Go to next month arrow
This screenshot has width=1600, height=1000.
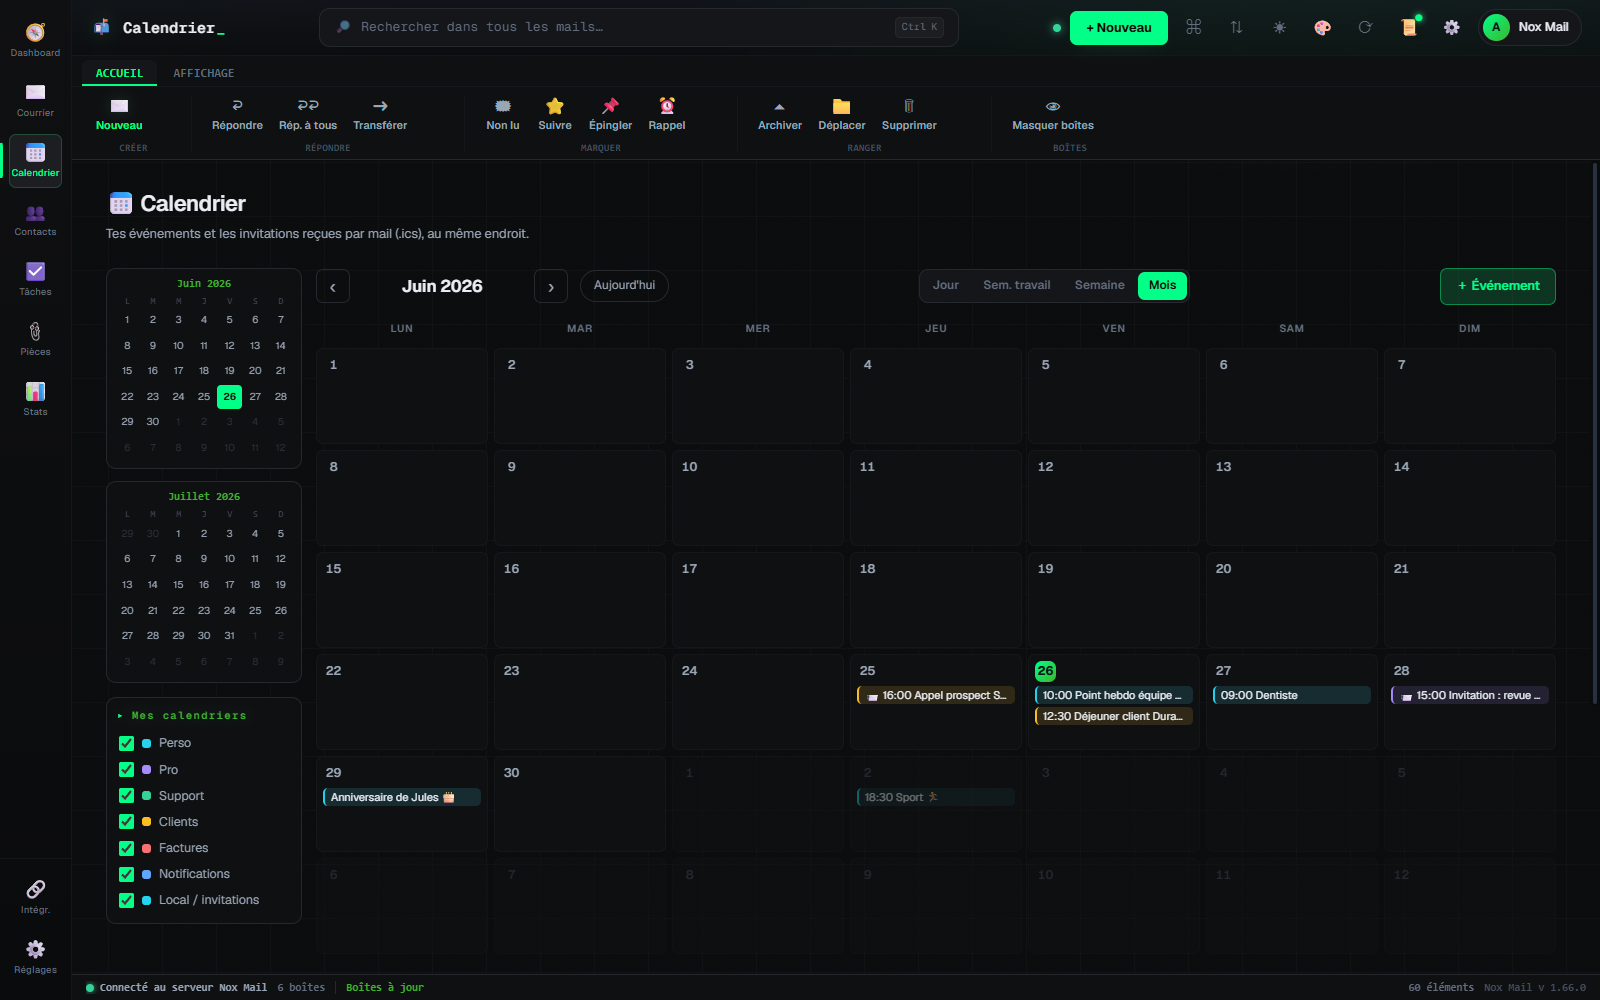[x=551, y=287]
